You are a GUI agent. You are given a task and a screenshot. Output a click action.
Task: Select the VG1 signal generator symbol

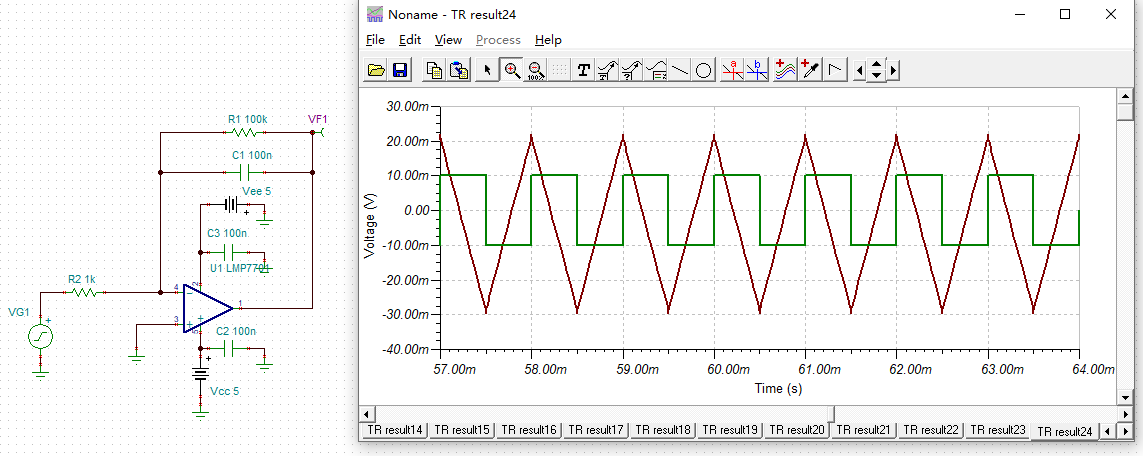(40, 337)
